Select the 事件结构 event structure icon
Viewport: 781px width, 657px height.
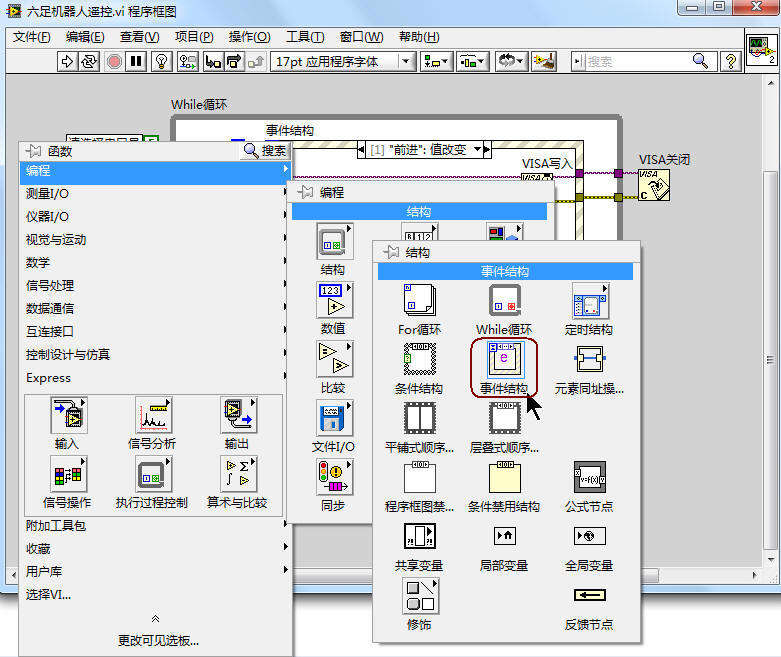tap(505, 359)
